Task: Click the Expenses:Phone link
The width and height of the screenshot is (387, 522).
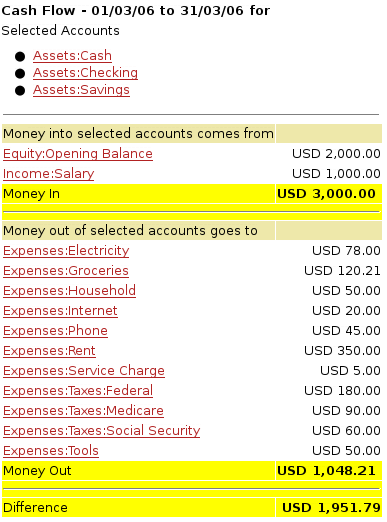Action: 55,331
